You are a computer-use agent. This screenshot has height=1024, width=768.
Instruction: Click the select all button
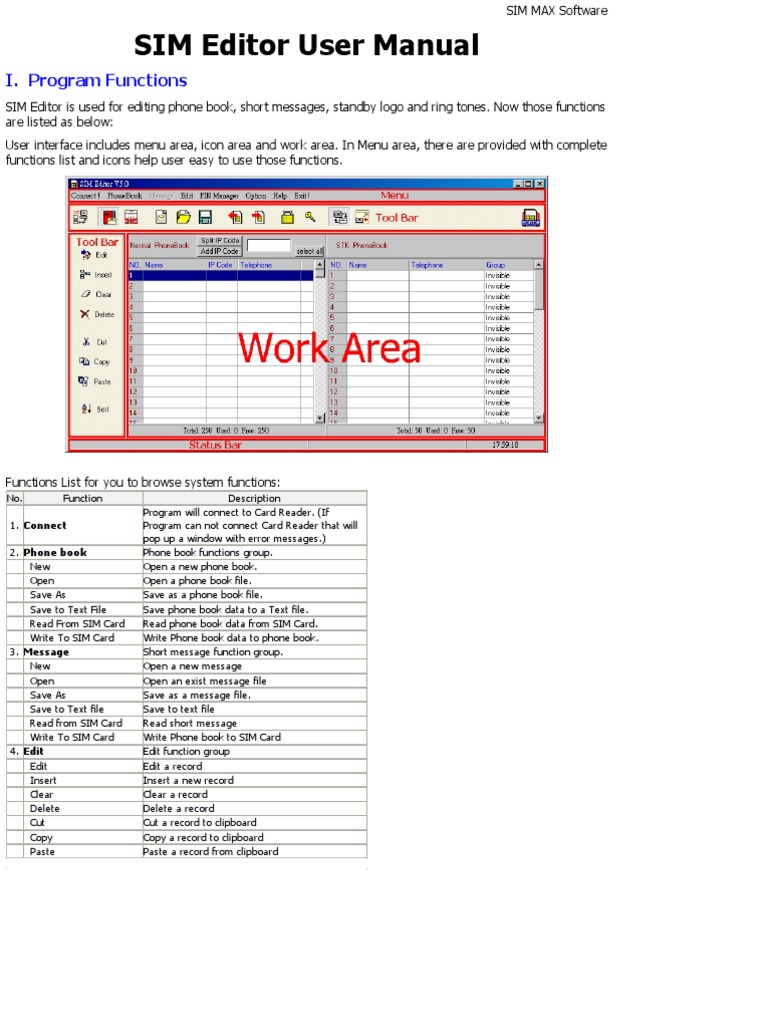pyautogui.click(x=309, y=251)
